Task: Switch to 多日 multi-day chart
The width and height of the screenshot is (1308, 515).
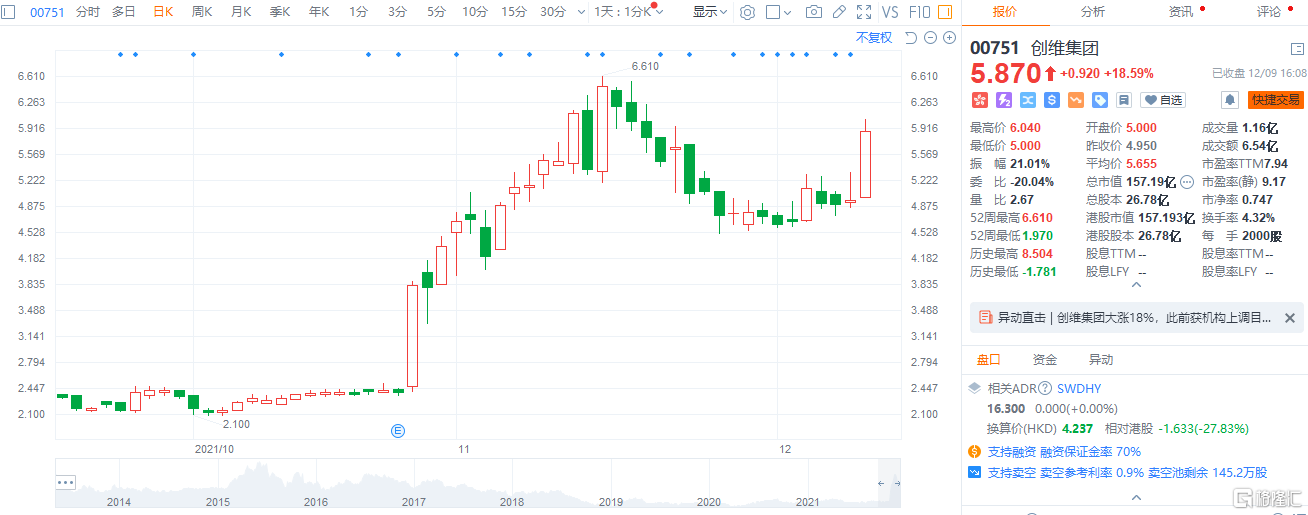Action: pos(123,12)
